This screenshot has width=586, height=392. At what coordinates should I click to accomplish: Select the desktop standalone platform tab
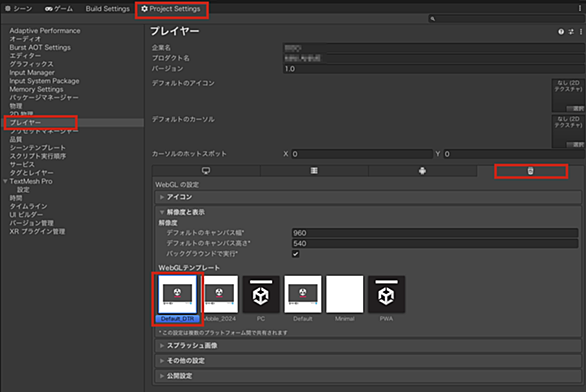tap(206, 171)
